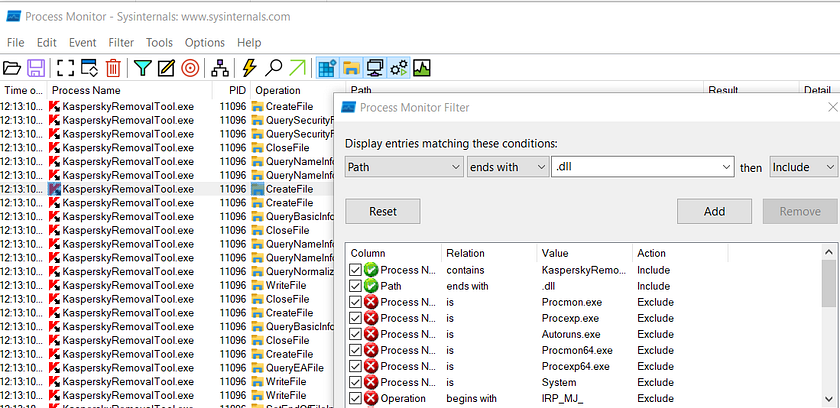Click the Relation header in the filter list
Viewport: 840px width, 408px height.
pos(489,253)
